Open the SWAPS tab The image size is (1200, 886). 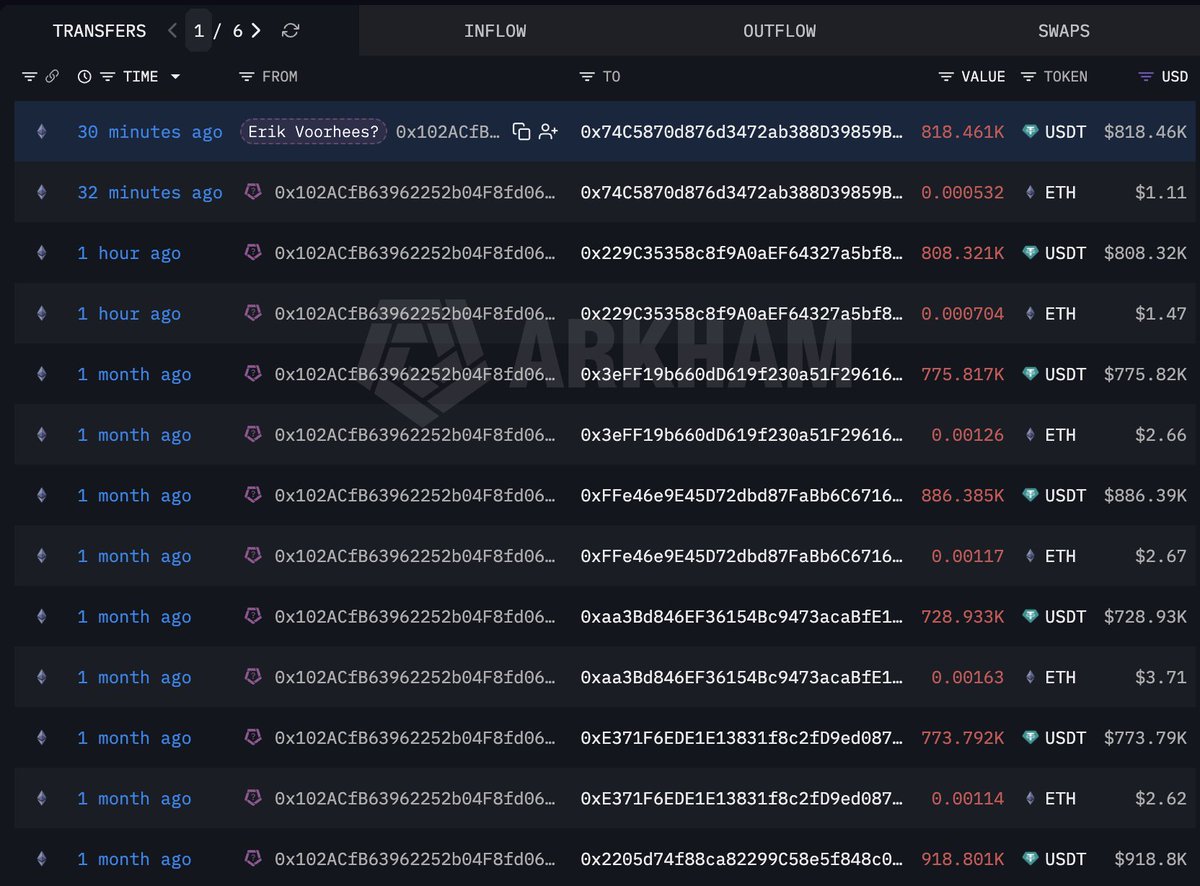pos(1063,31)
